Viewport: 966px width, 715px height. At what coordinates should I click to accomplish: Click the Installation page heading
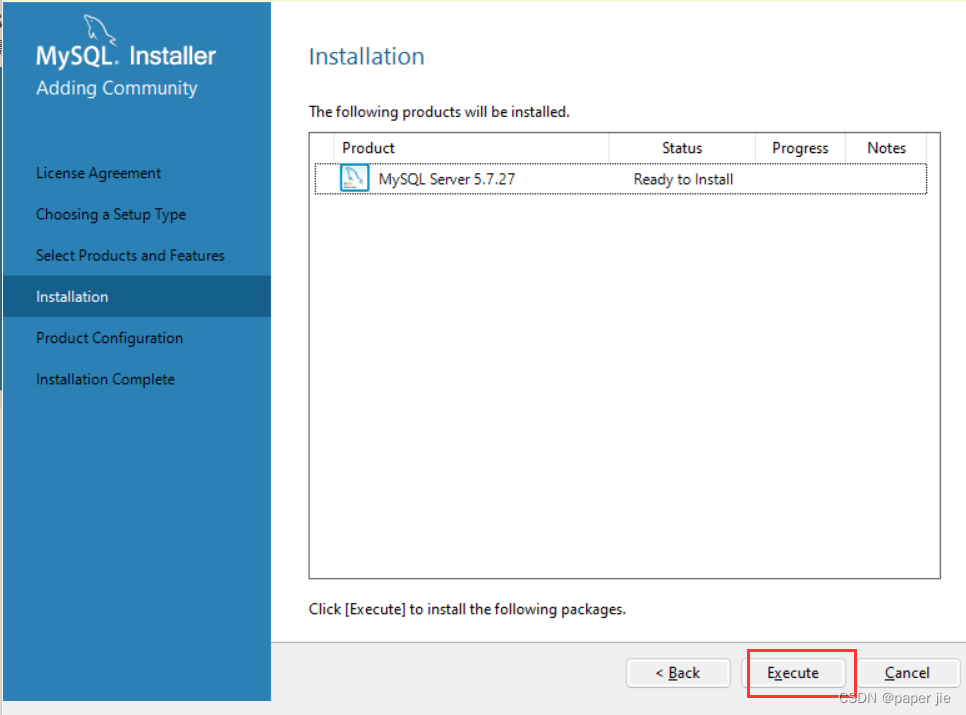click(367, 57)
